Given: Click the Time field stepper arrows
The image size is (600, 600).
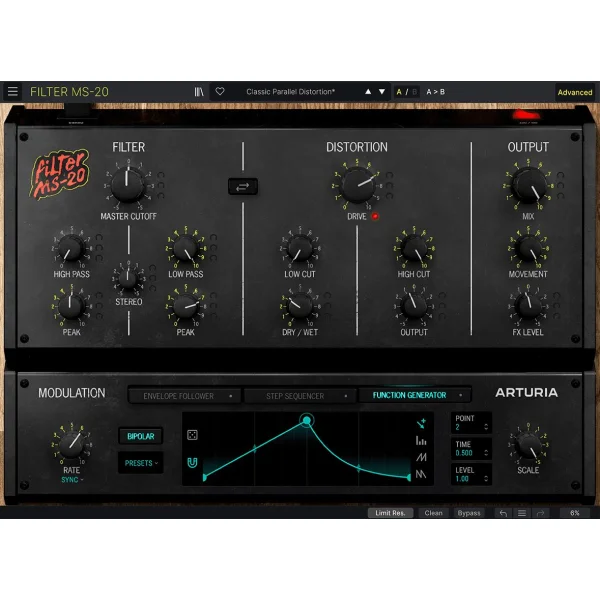Looking at the screenshot, I should 486,453.
